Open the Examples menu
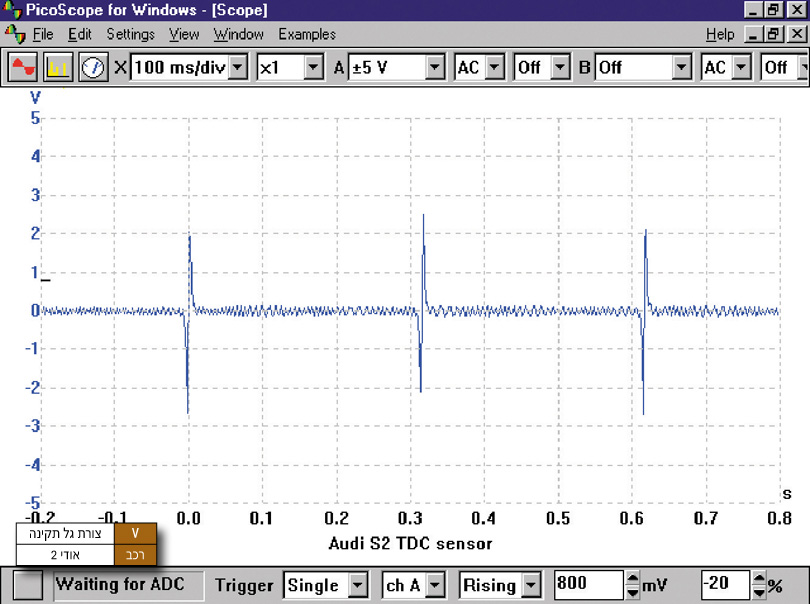 coord(307,34)
